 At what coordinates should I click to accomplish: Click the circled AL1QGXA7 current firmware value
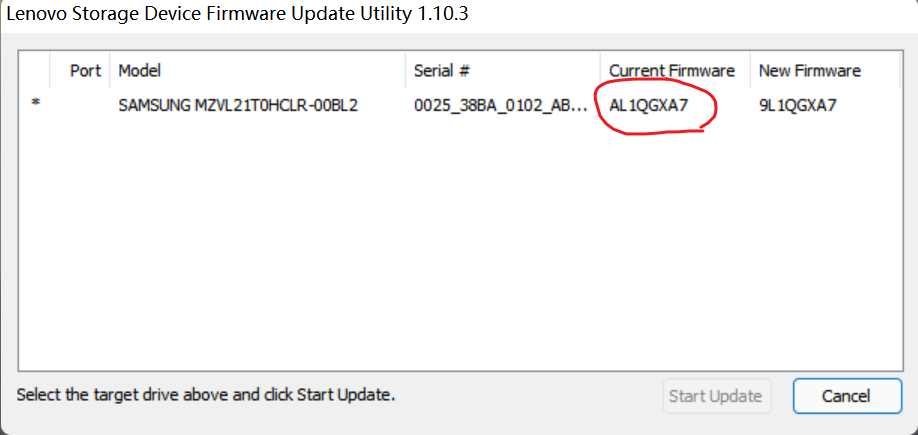(649, 104)
